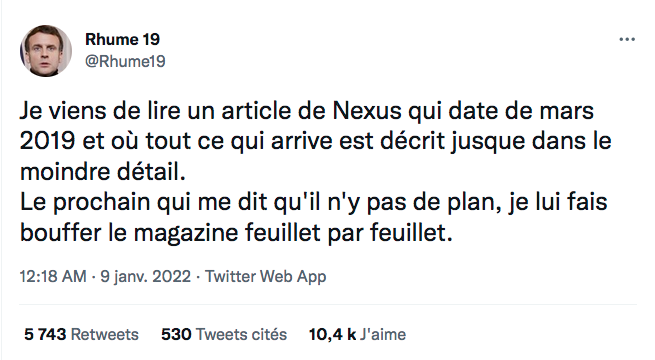Click the Twitter Web App source link
This screenshot has width=655, height=360.
(266, 276)
